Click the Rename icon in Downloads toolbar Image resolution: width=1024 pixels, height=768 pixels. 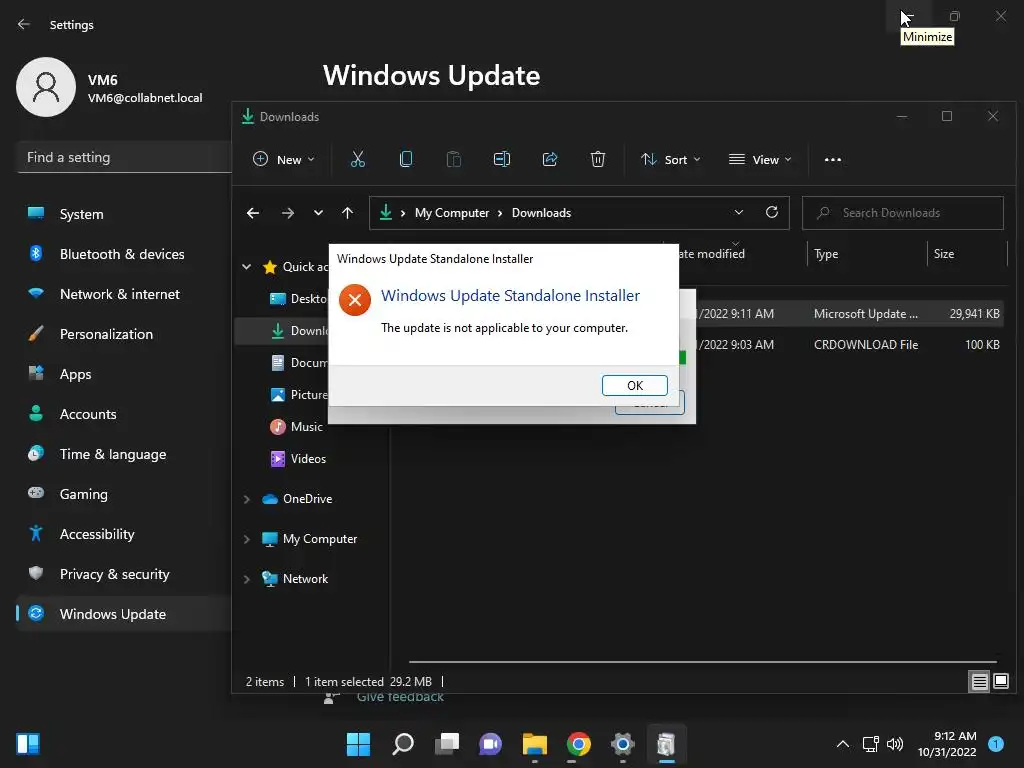[502, 159]
